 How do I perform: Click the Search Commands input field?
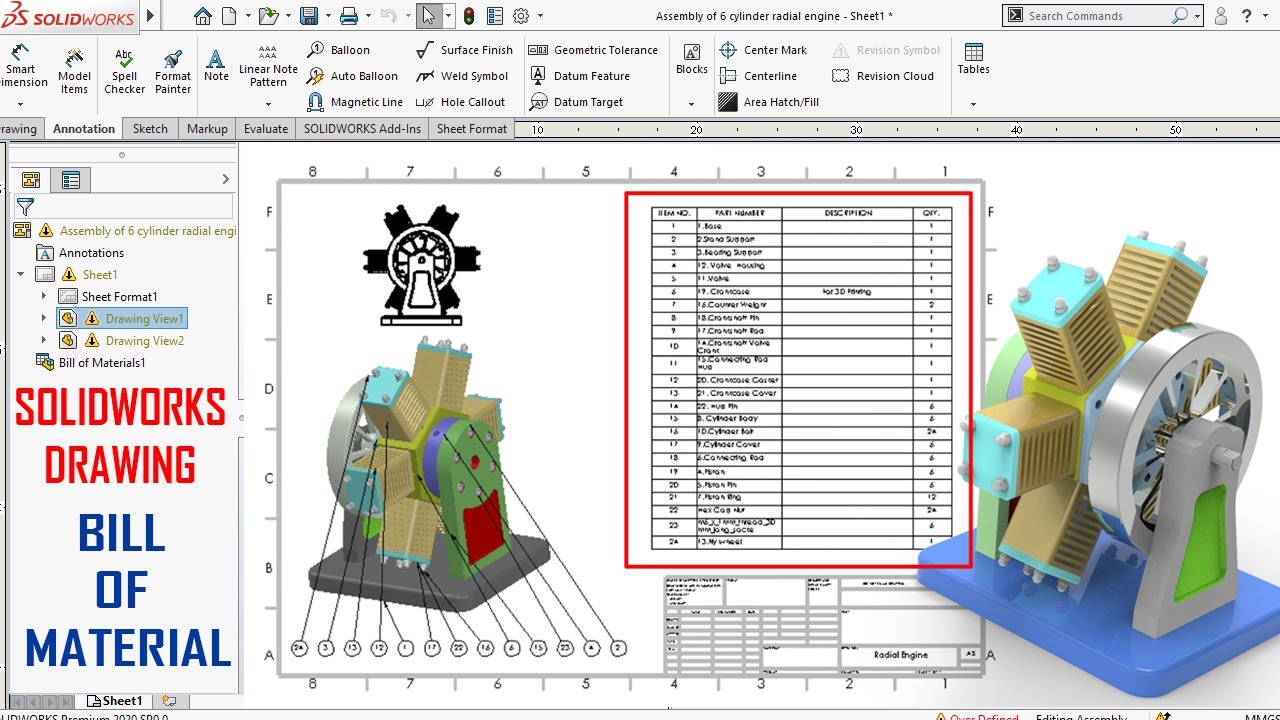[x=1098, y=16]
